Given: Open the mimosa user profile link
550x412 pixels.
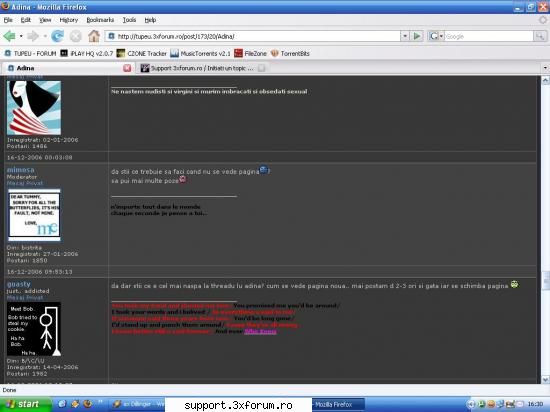Looking at the screenshot, I should [20, 170].
